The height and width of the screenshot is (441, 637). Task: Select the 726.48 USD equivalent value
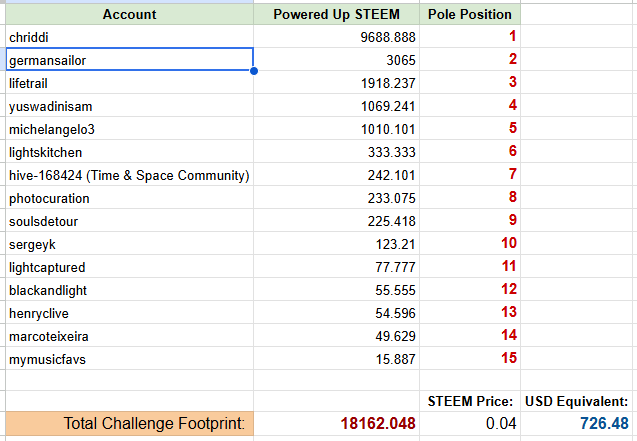(x=577, y=423)
